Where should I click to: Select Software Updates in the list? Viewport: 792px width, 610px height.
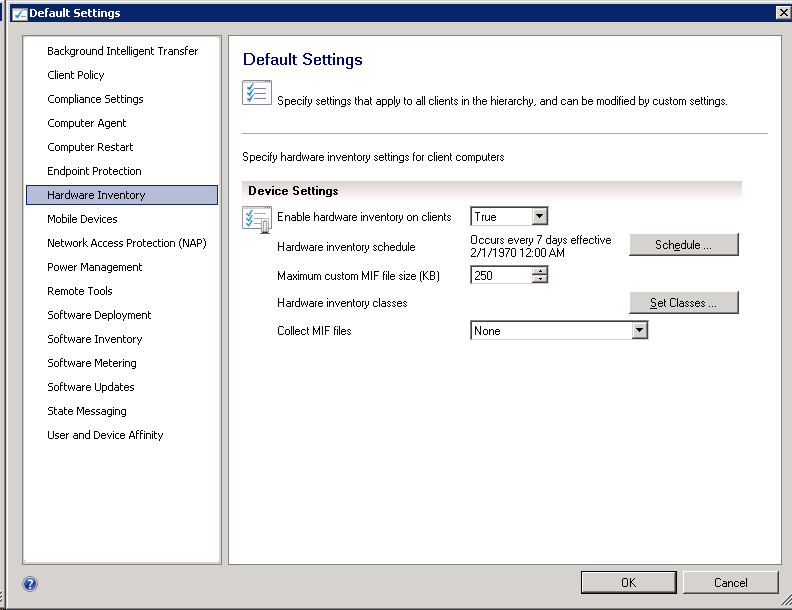point(122,387)
